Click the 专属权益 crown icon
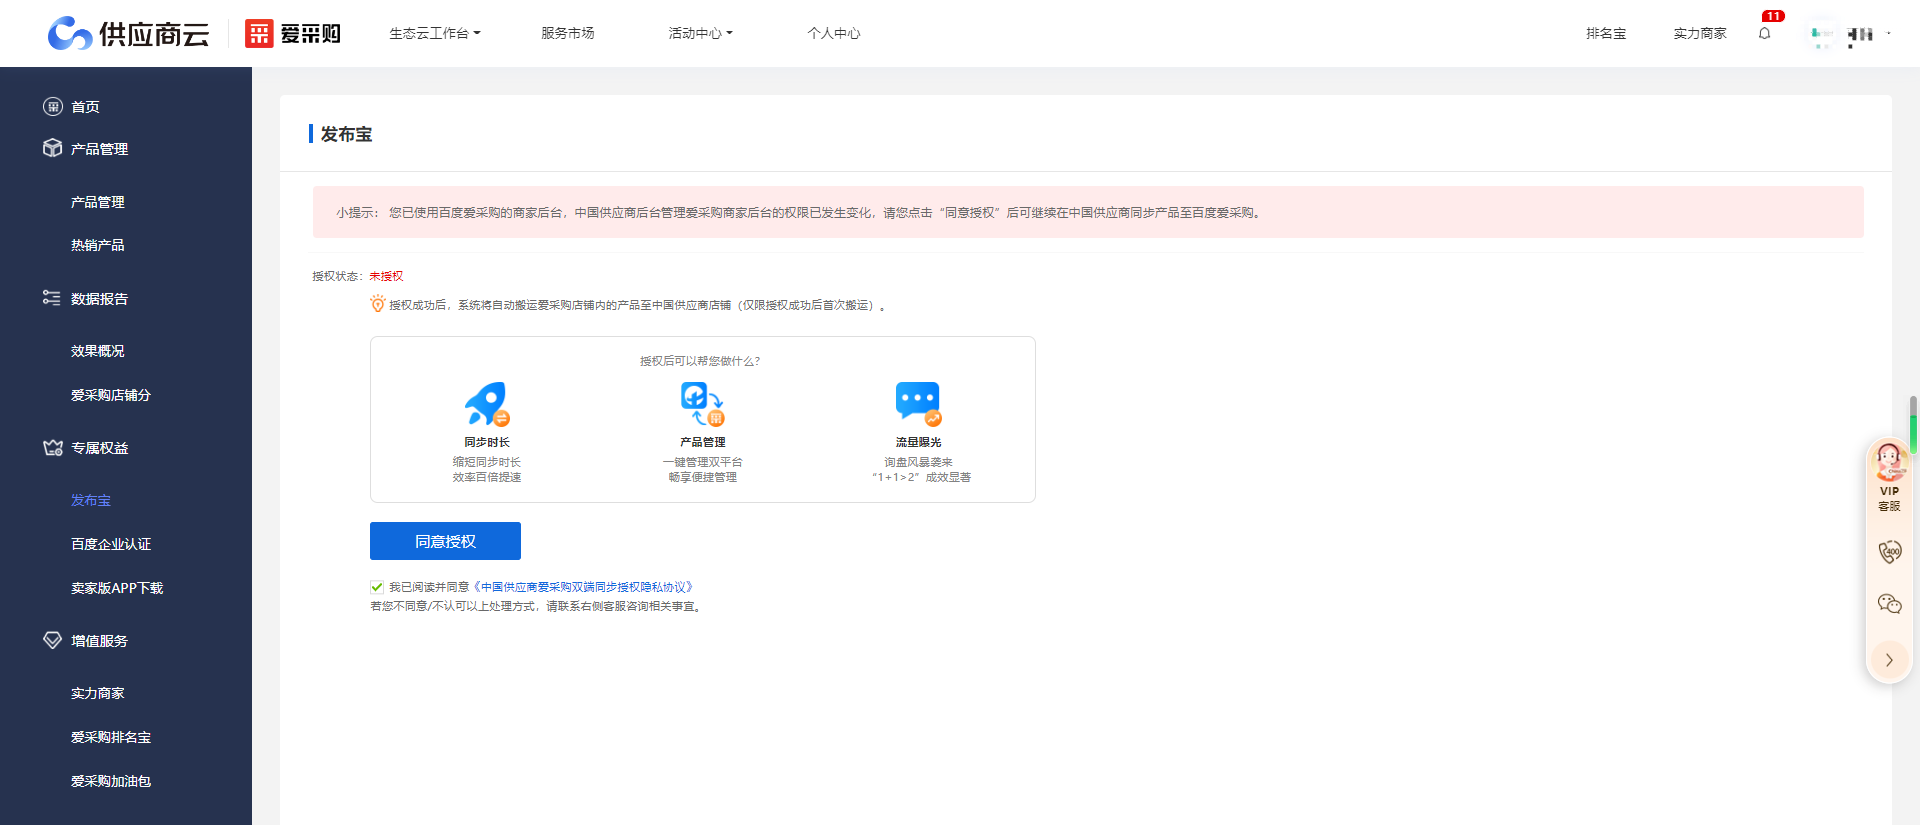Viewport: 1920px width, 825px height. 53,447
